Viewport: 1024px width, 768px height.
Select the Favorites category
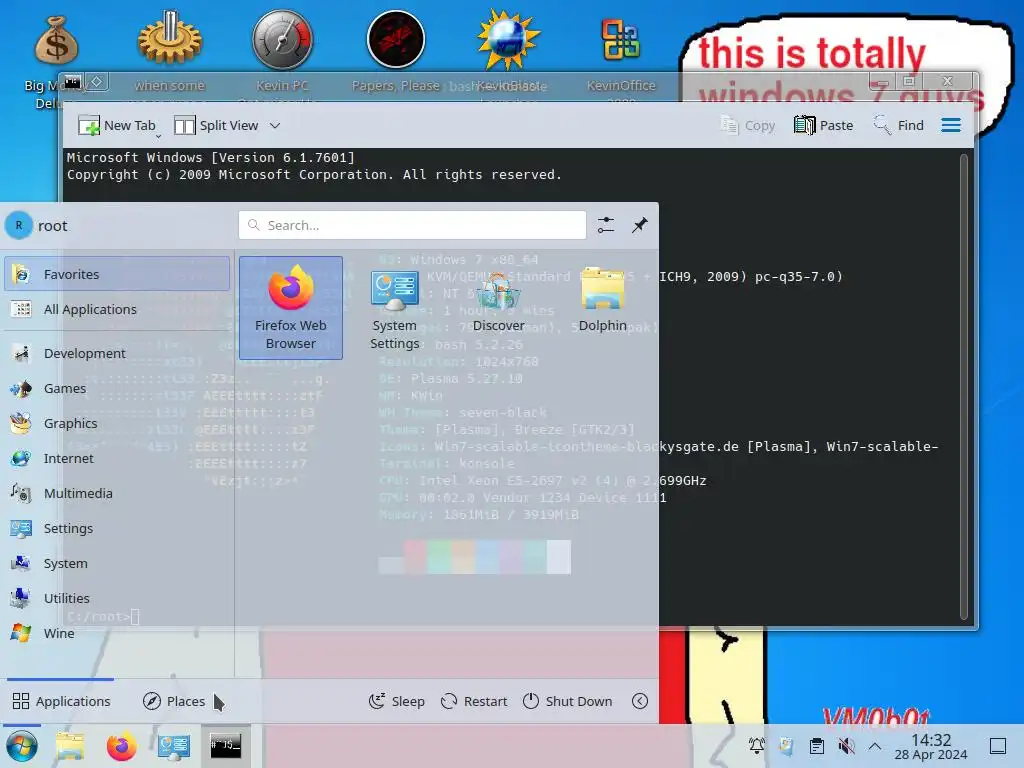pos(117,274)
